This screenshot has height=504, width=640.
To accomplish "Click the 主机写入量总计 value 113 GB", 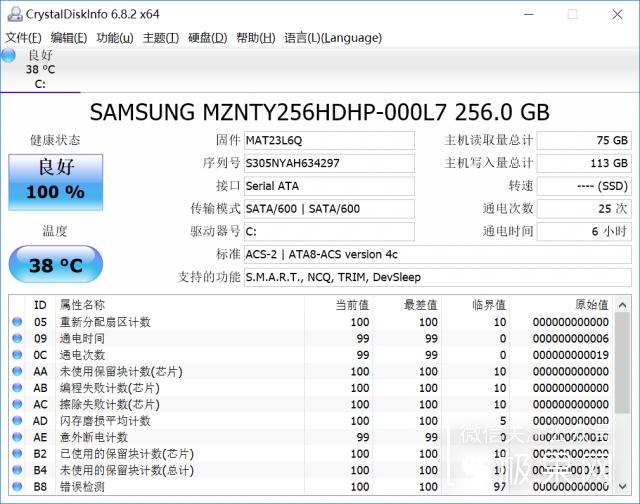I will (584, 163).
